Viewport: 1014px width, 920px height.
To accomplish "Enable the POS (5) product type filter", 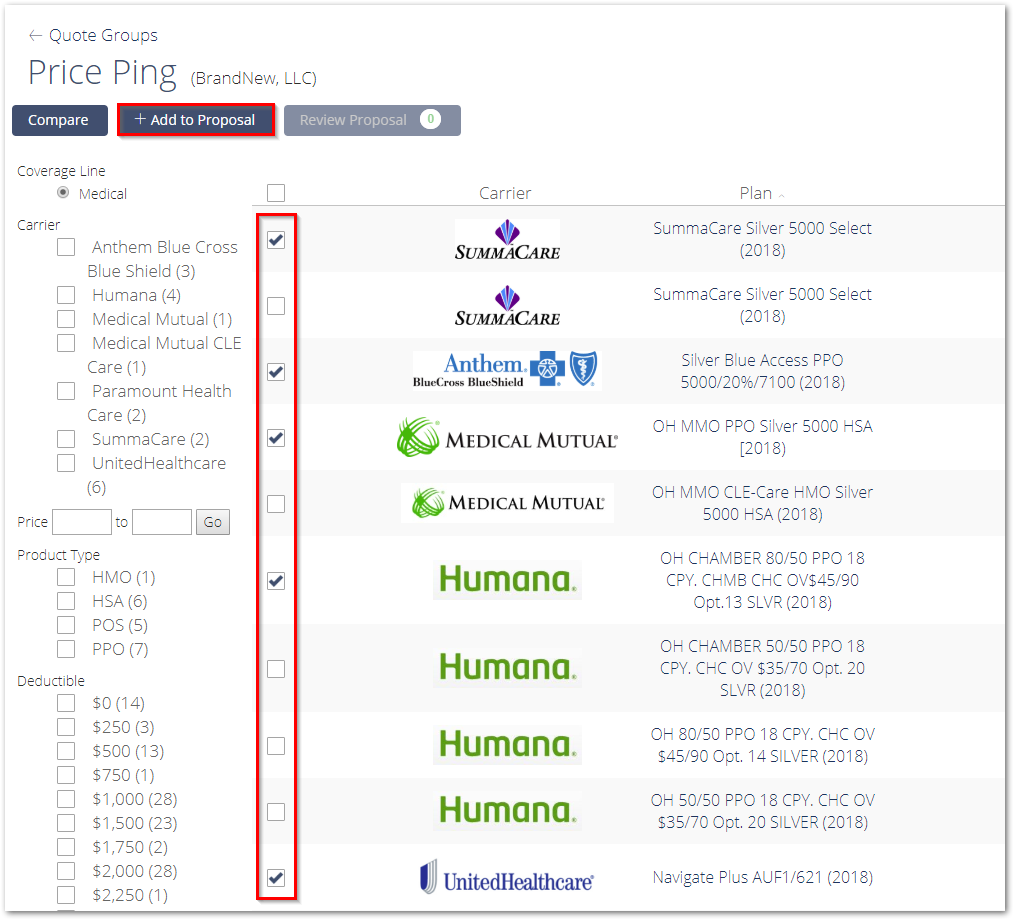I will pos(66,625).
